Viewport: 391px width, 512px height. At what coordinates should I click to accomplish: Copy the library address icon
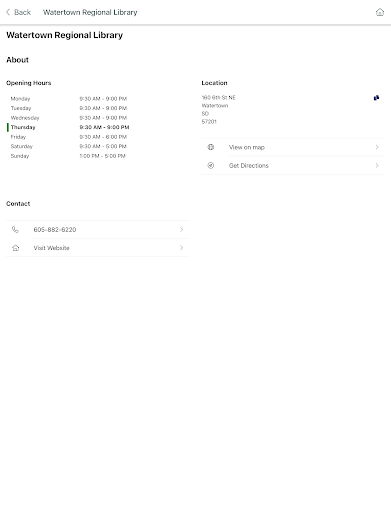tap(376, 98)
